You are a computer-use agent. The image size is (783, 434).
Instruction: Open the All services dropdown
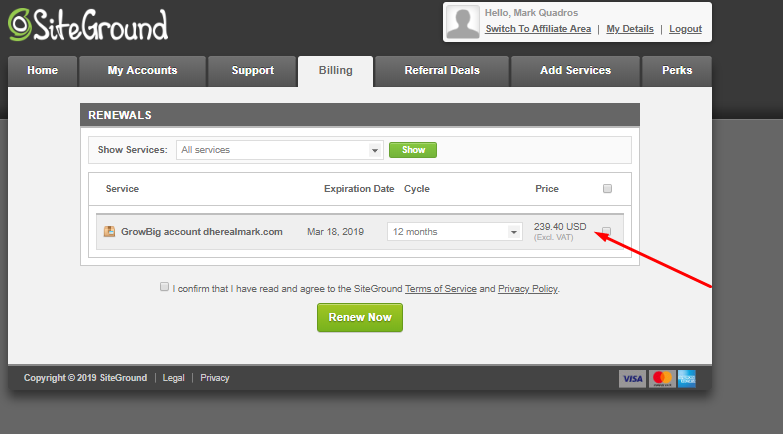click(x=280, y=150)
